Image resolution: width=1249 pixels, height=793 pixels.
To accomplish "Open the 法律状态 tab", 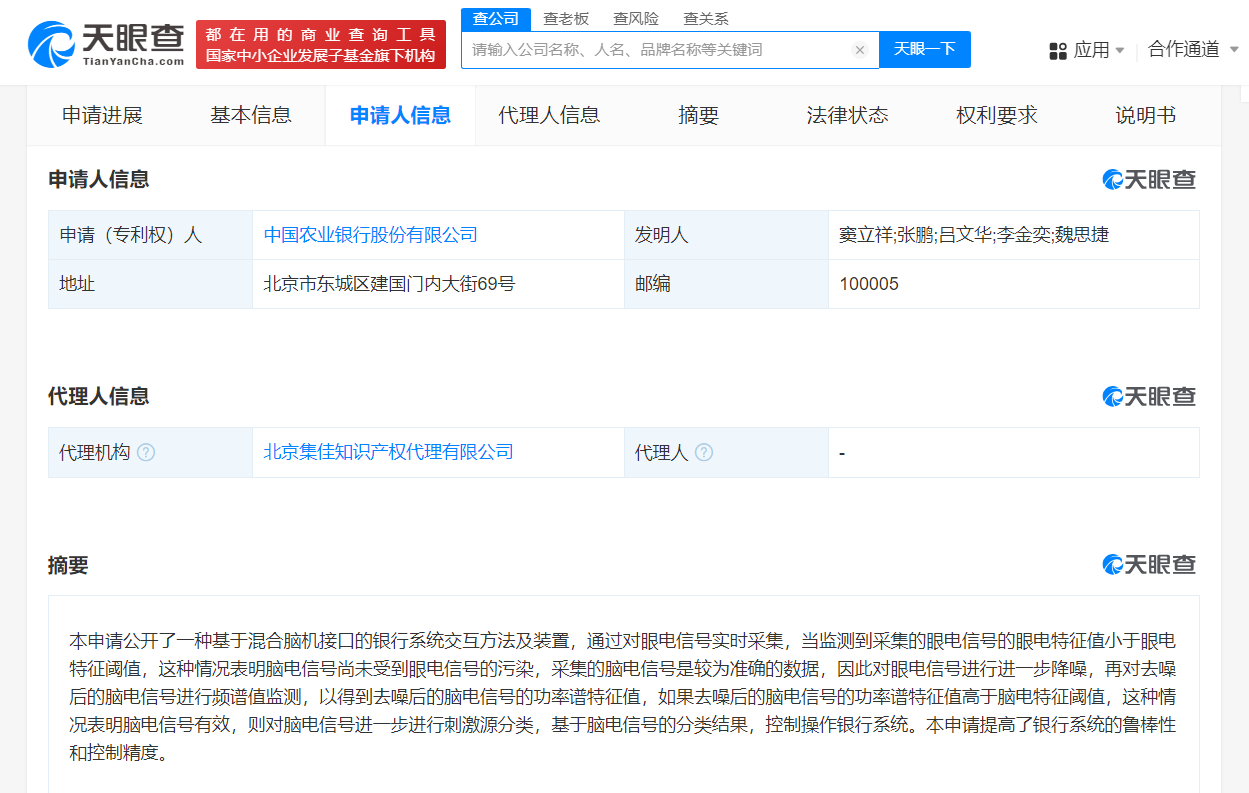I will [x=847, y=115].
